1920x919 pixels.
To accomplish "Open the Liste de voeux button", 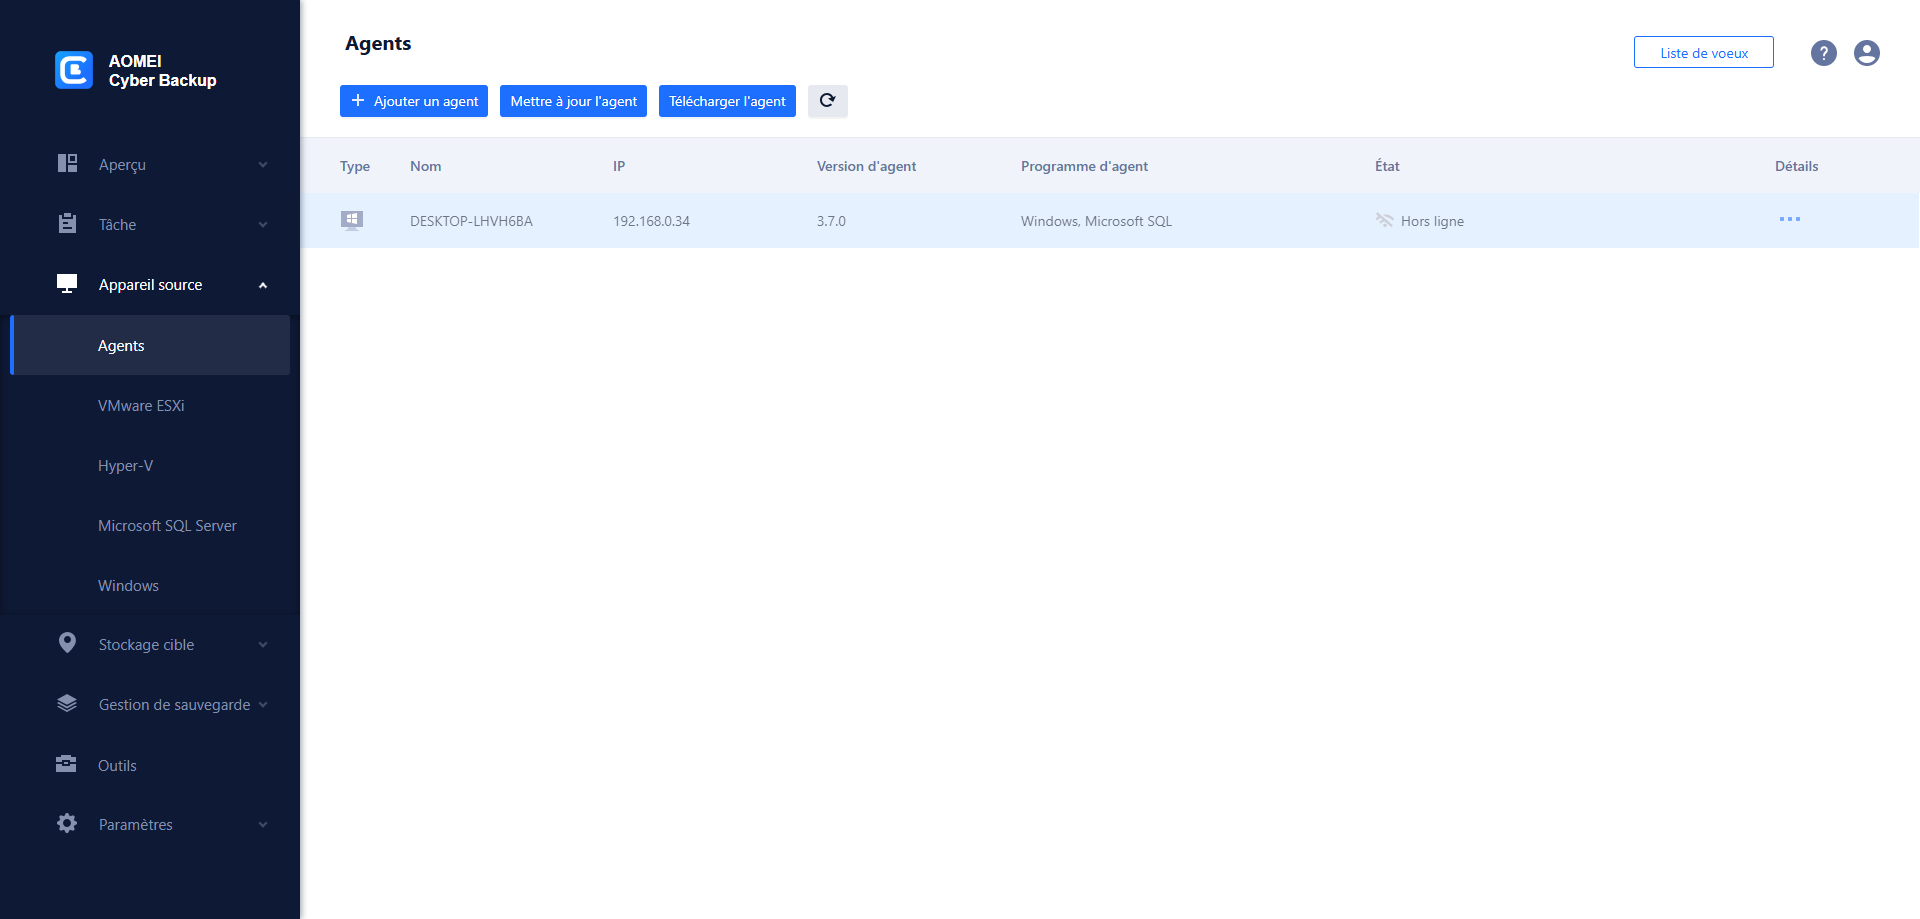I will (x=1704, y=52).
